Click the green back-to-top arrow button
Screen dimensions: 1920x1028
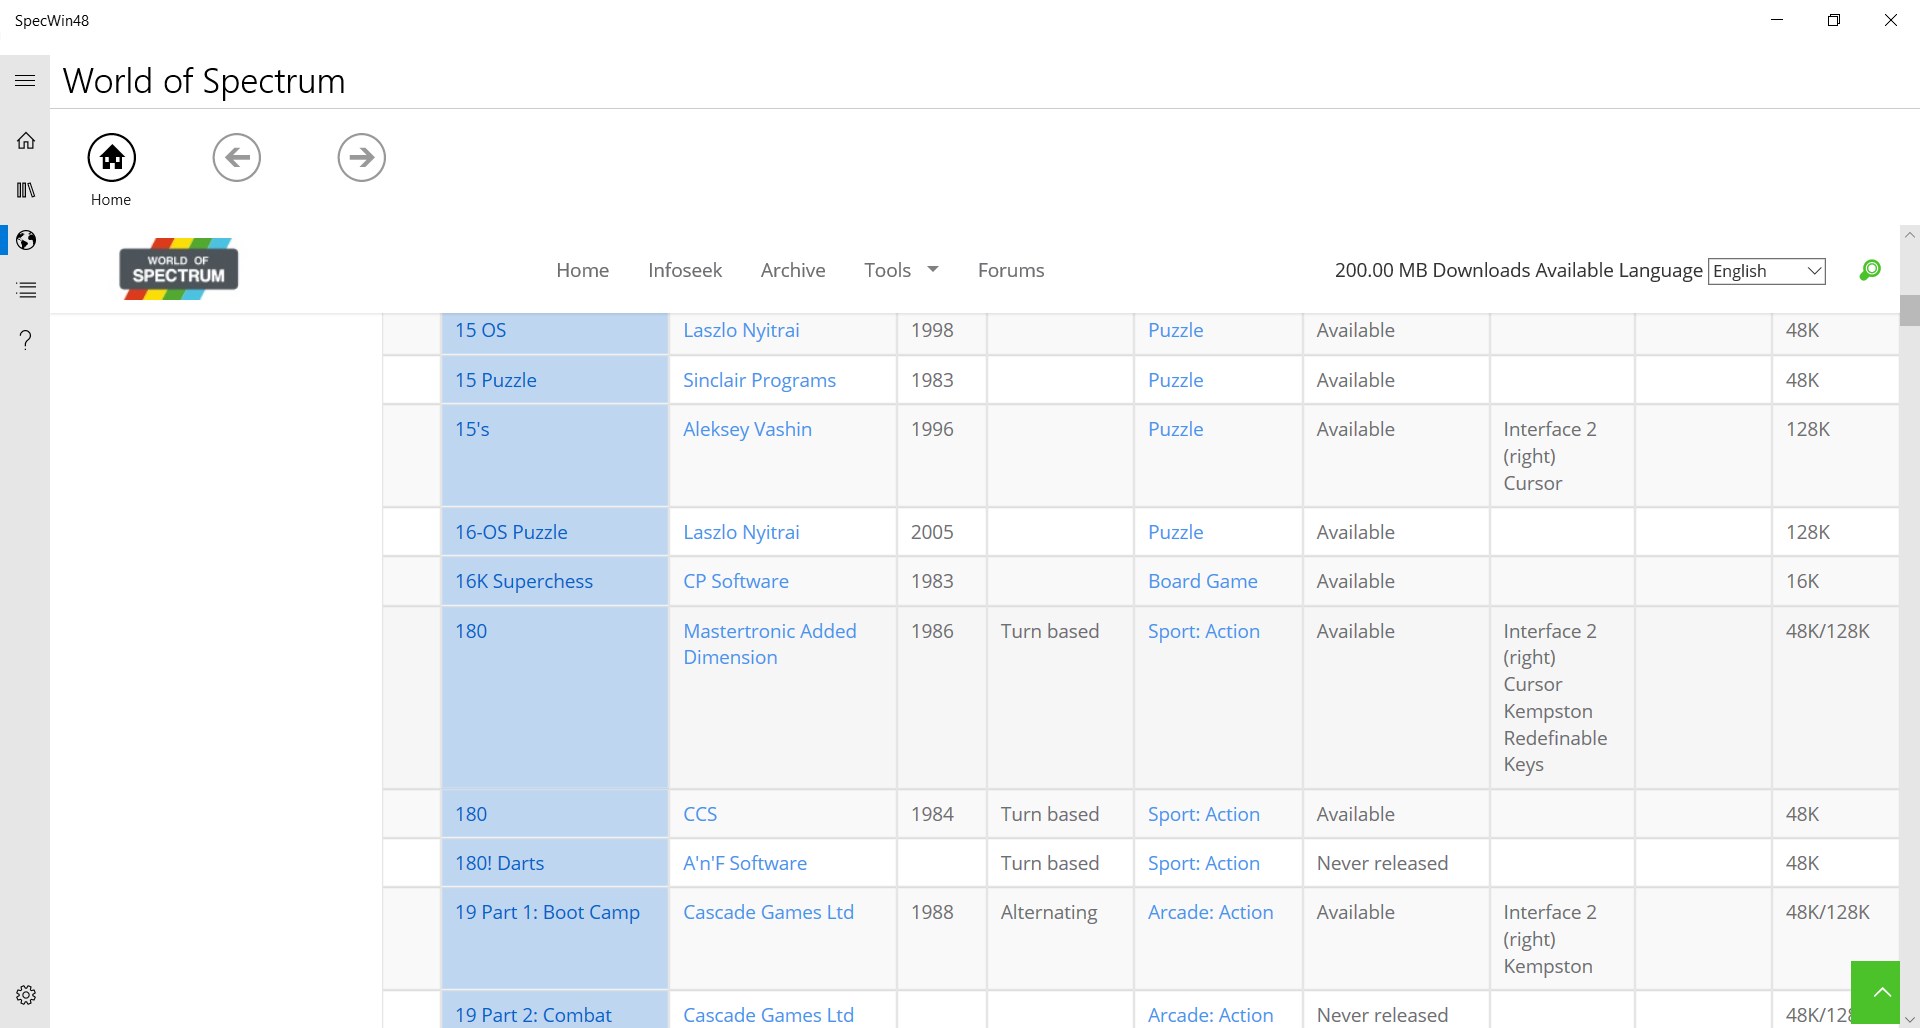click(1875, 992)
